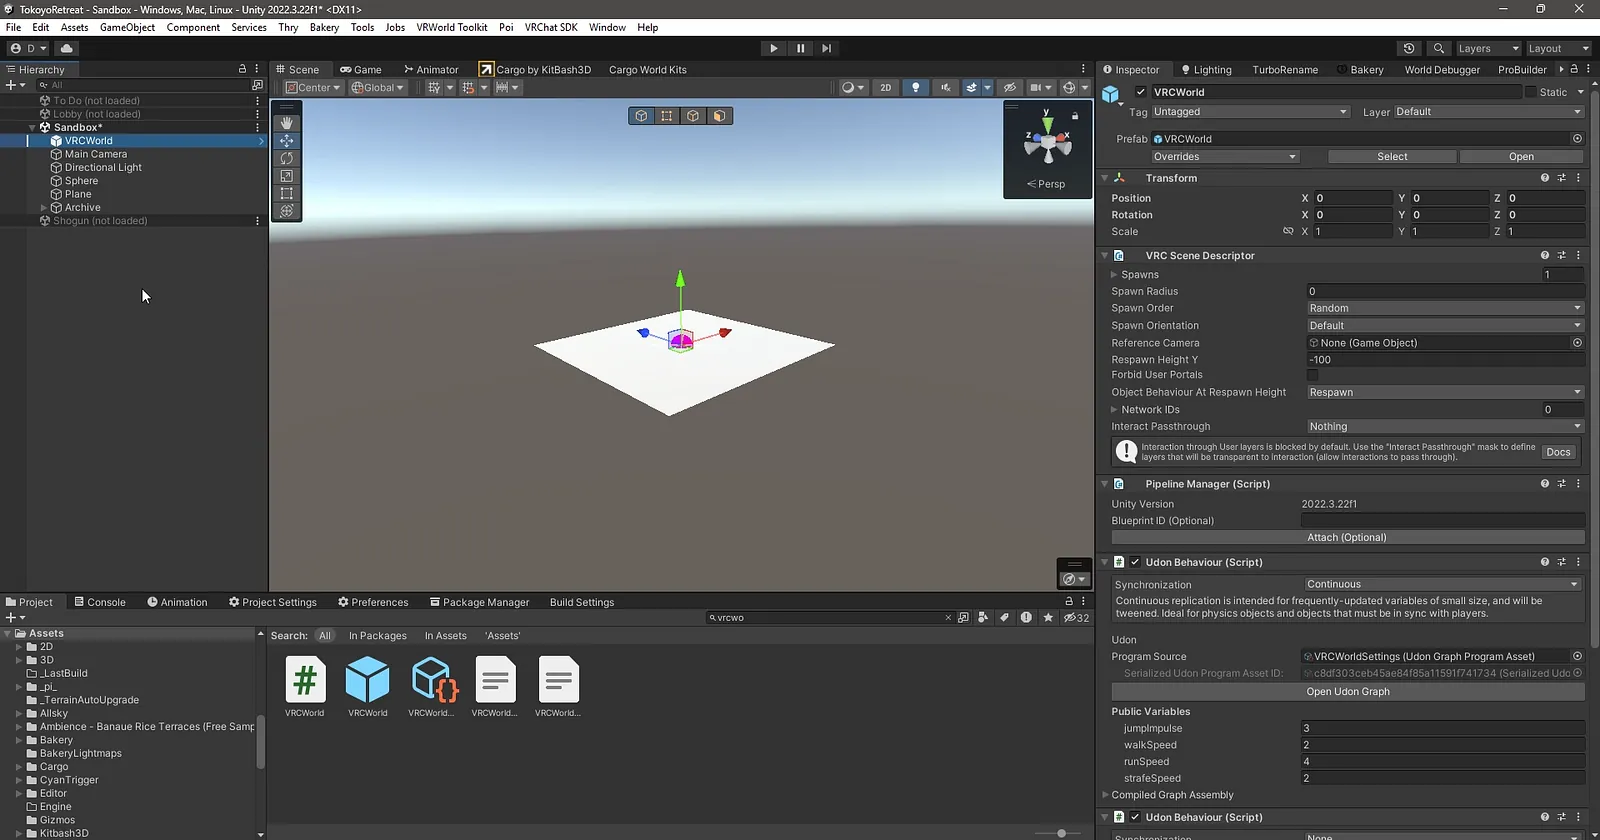
Task: Click the Attach (Optional) button
Action: (x=1347, y=538)
